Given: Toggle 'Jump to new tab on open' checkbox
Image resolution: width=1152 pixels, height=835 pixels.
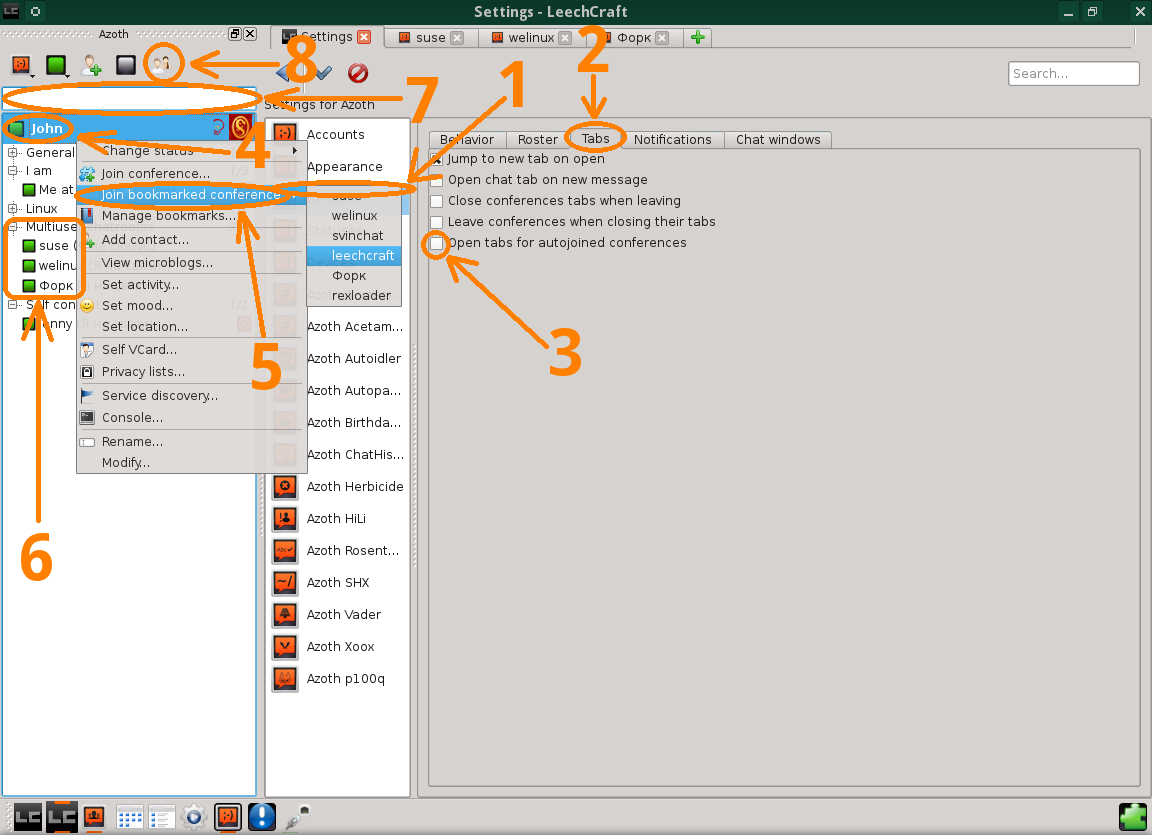Looking at the screenshot, I should pyautogui.click(x=436, y=159).
